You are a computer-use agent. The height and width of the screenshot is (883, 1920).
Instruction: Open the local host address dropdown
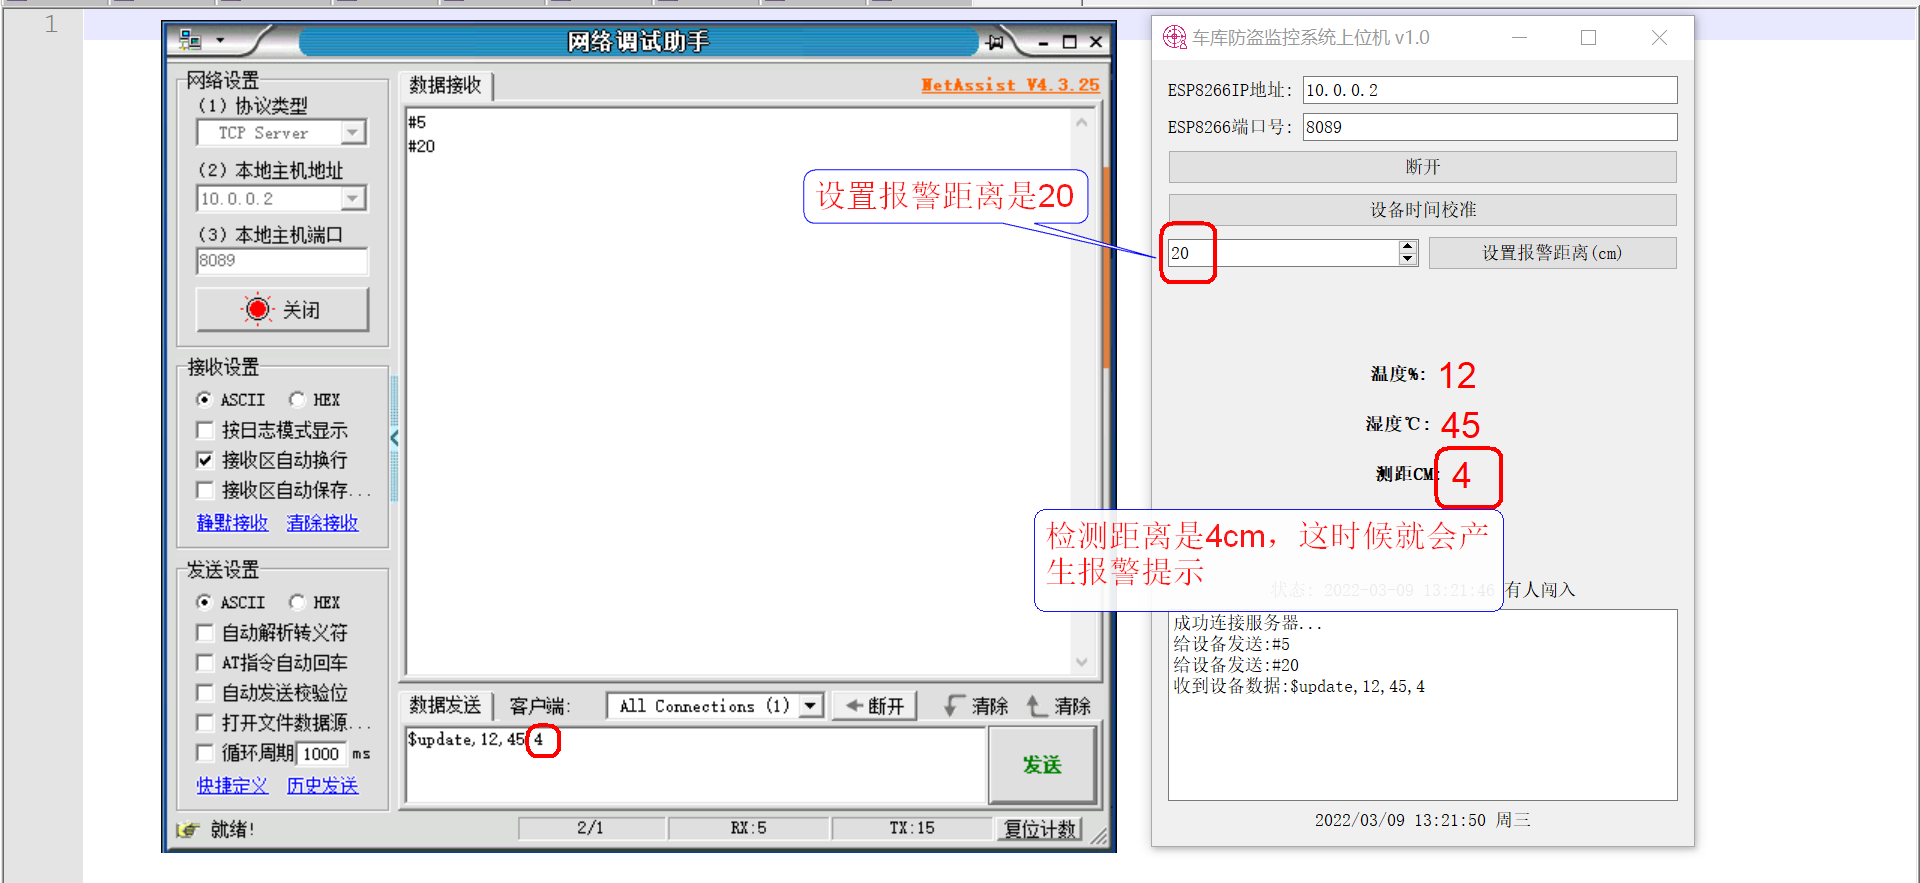(x=352, y=199)
